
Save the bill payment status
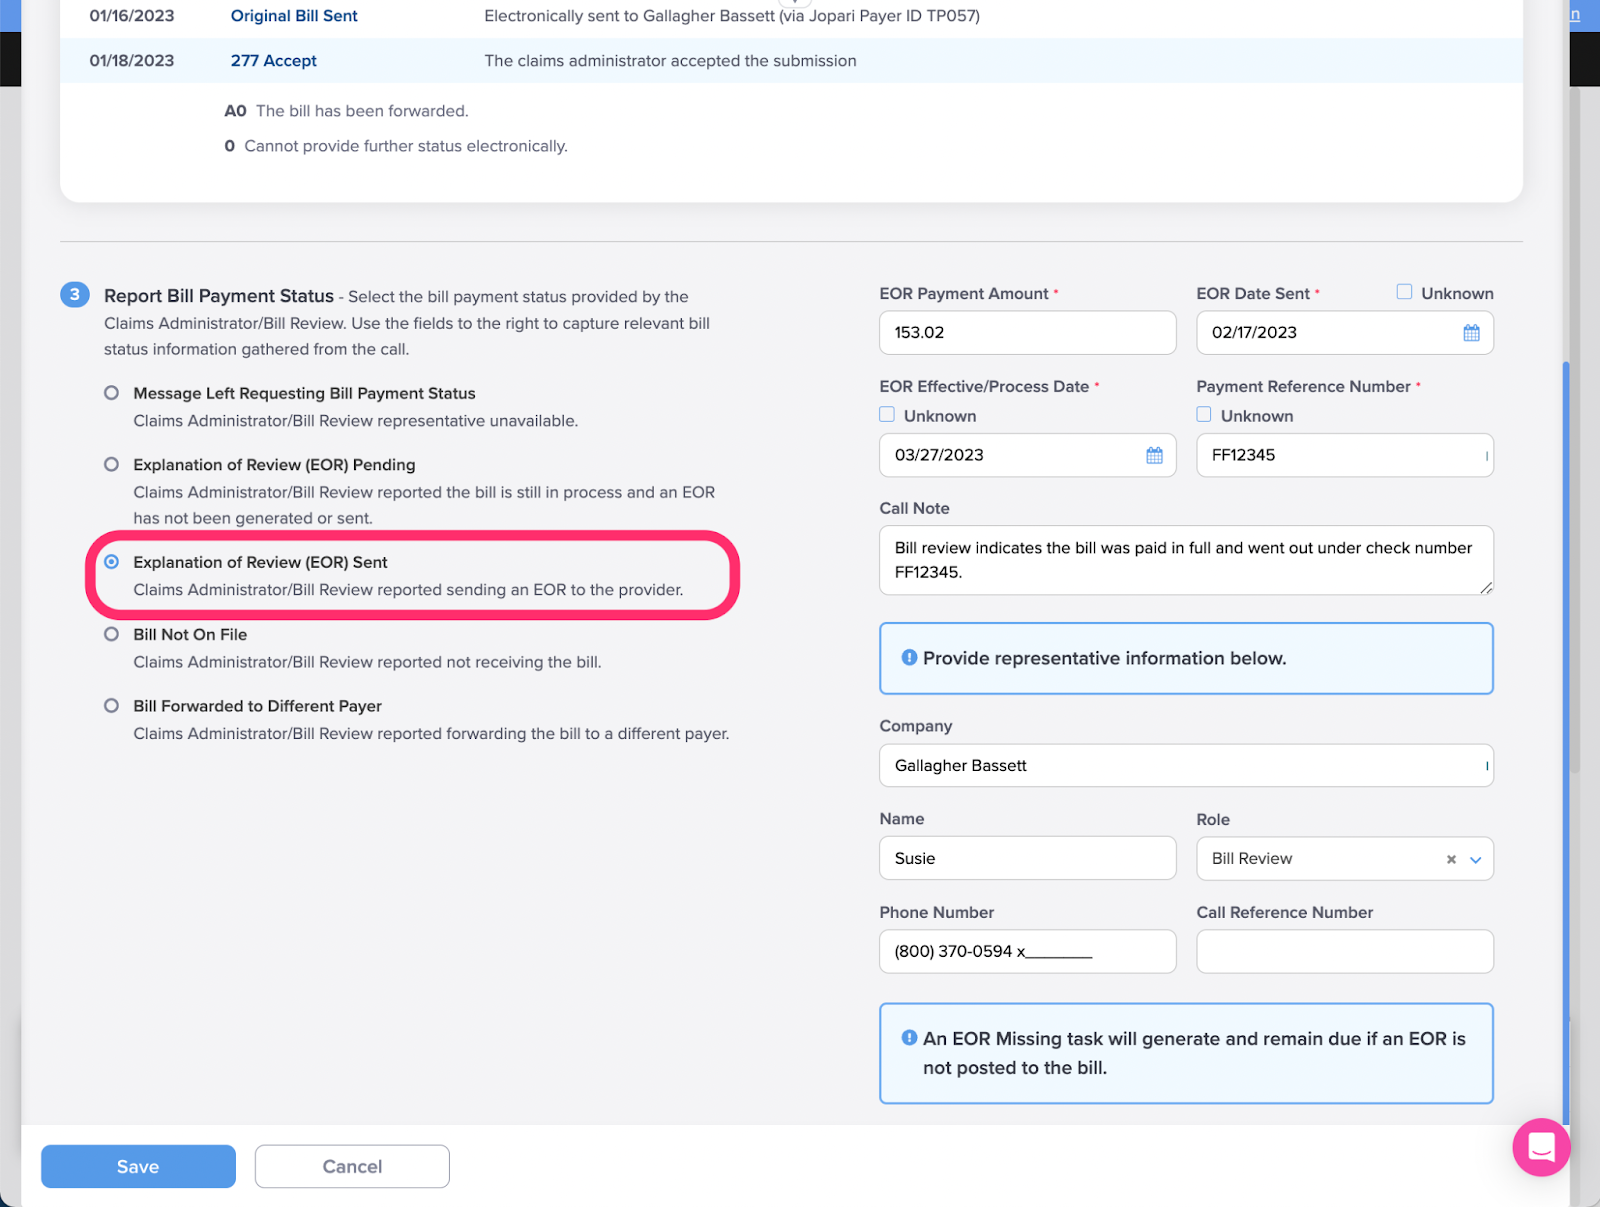tap(138, 1166)
